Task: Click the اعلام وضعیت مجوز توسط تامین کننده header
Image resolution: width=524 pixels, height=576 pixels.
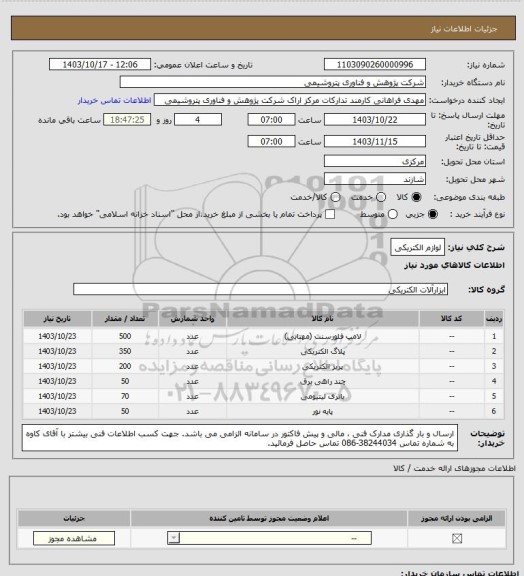Action: coord(269,518)
